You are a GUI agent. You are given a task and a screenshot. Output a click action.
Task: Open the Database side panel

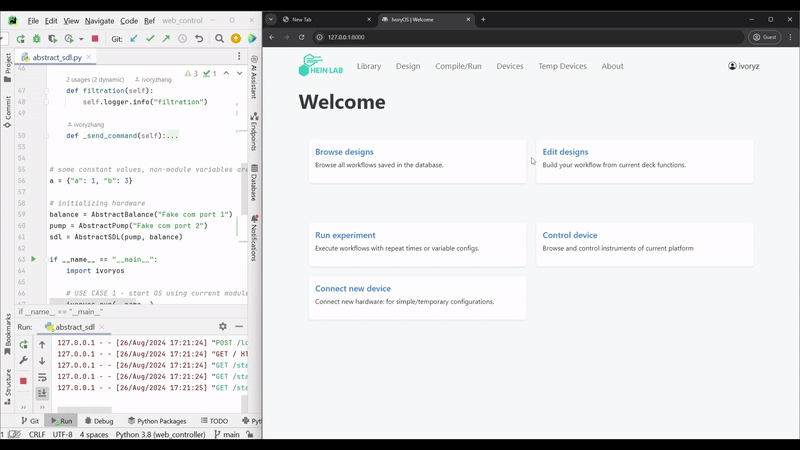click(x=254, y=183)
